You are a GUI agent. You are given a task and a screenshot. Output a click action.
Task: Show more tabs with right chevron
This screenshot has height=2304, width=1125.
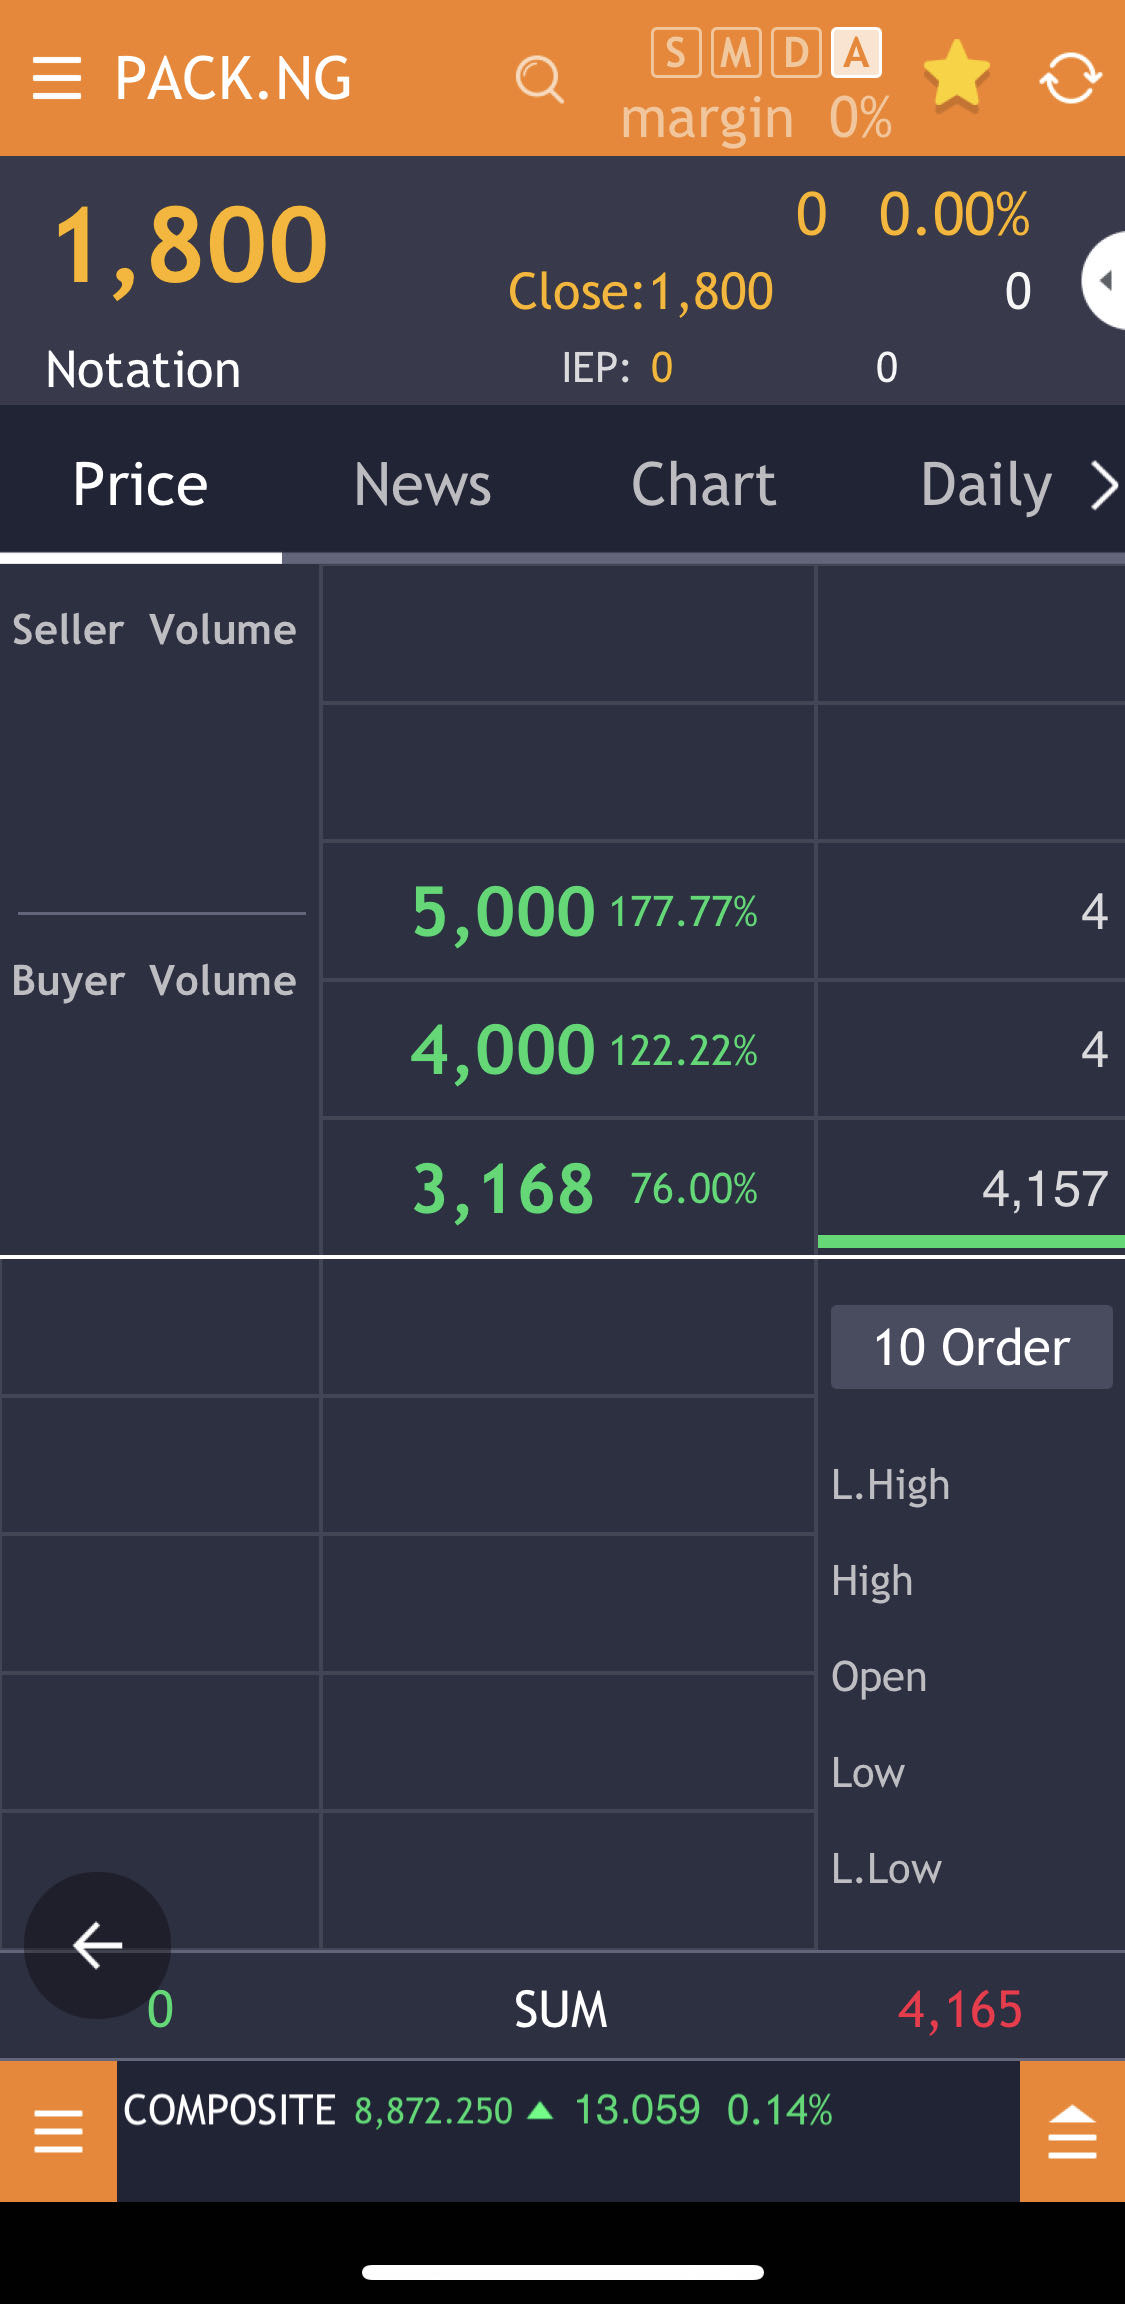[x=1103, y=486]
